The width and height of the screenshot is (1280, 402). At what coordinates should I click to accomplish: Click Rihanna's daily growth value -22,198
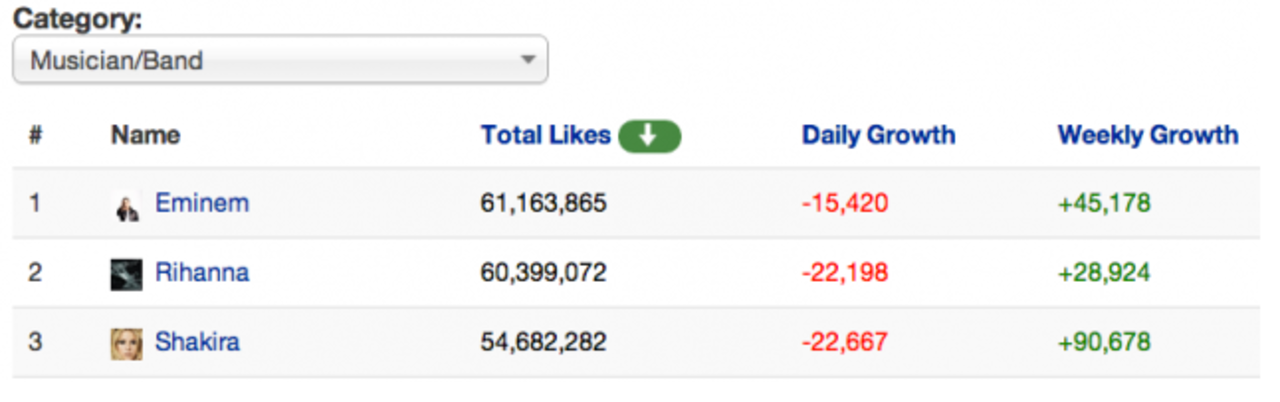click(x=844, y=273)
